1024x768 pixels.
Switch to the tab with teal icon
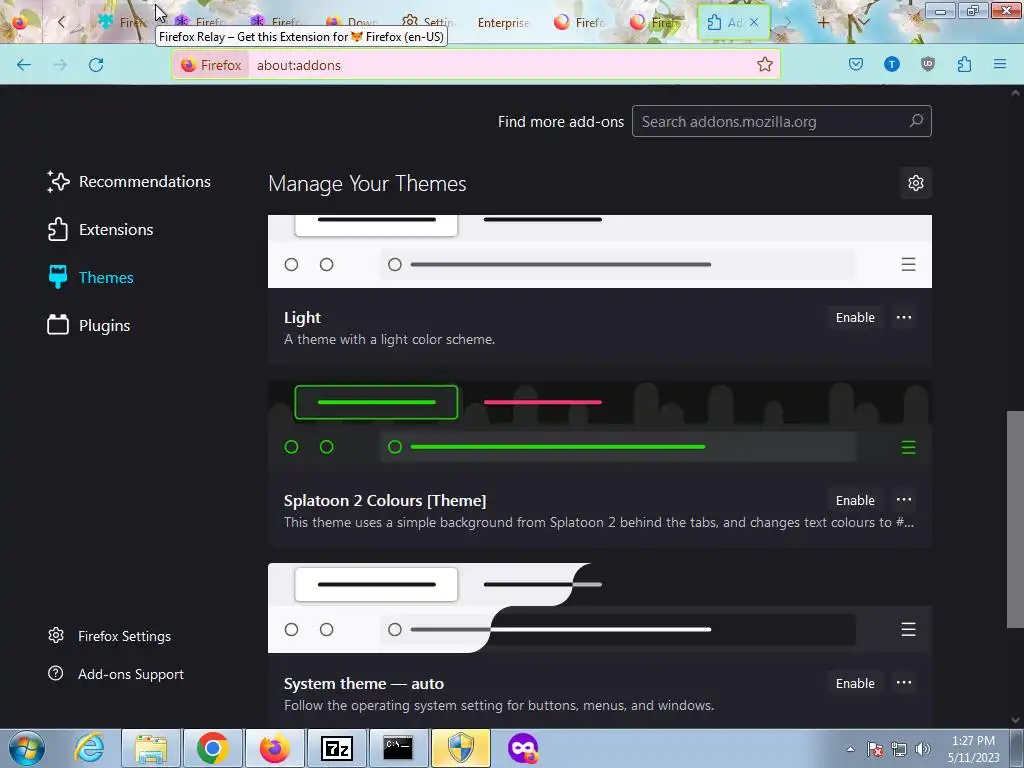coord(123,23)
